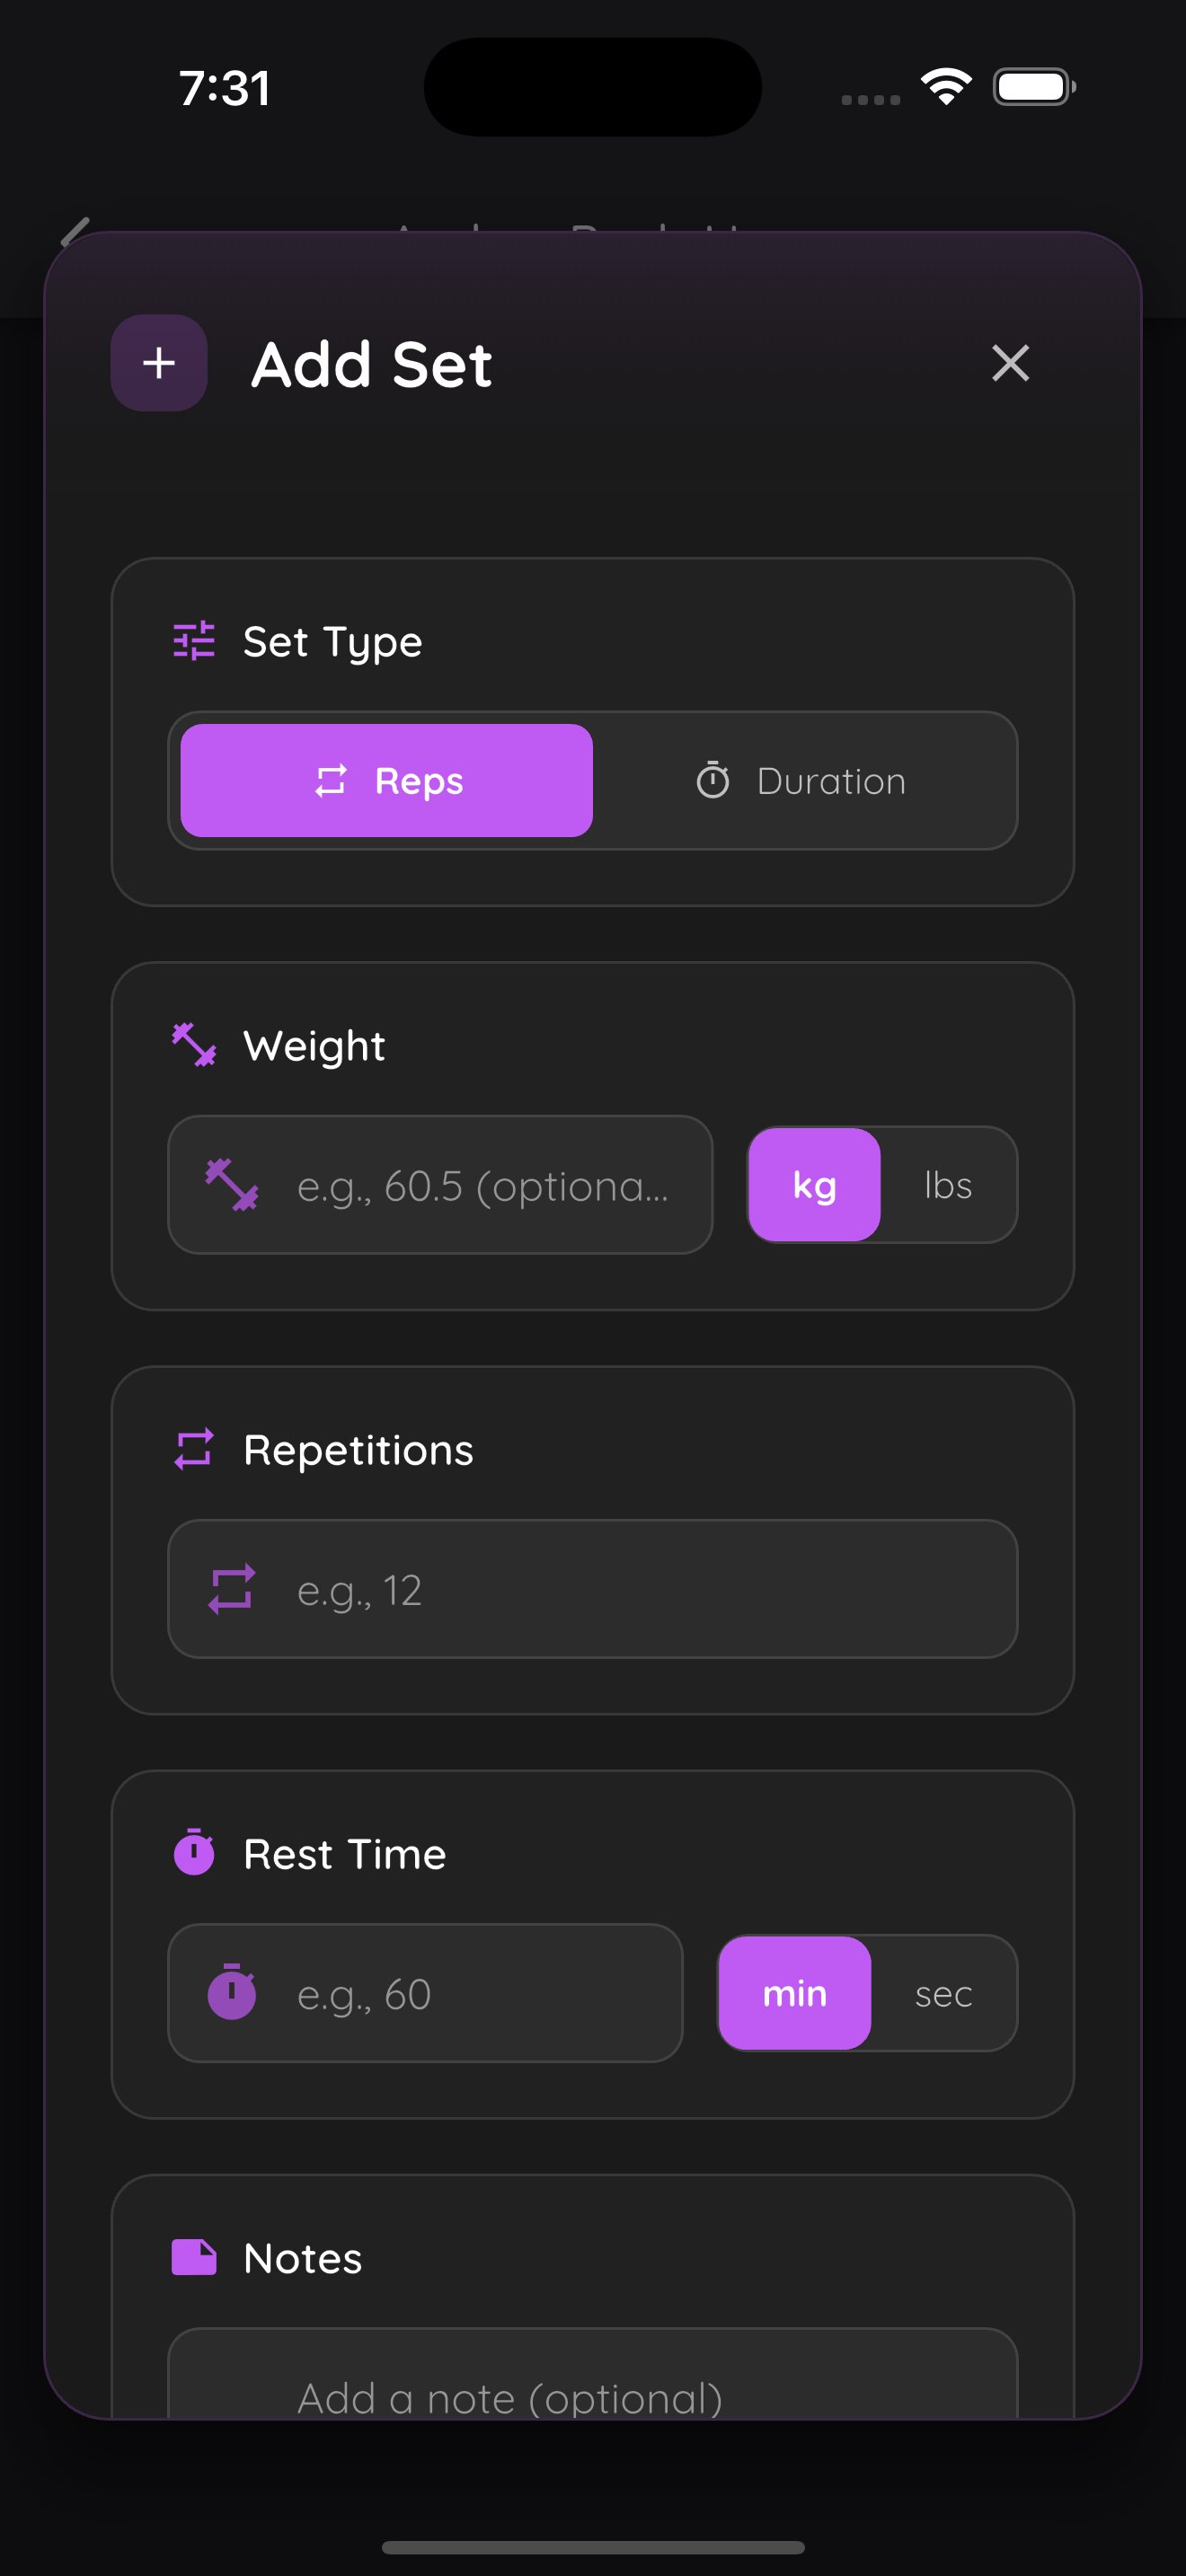Switch set type to Duration

pos(803,780)
